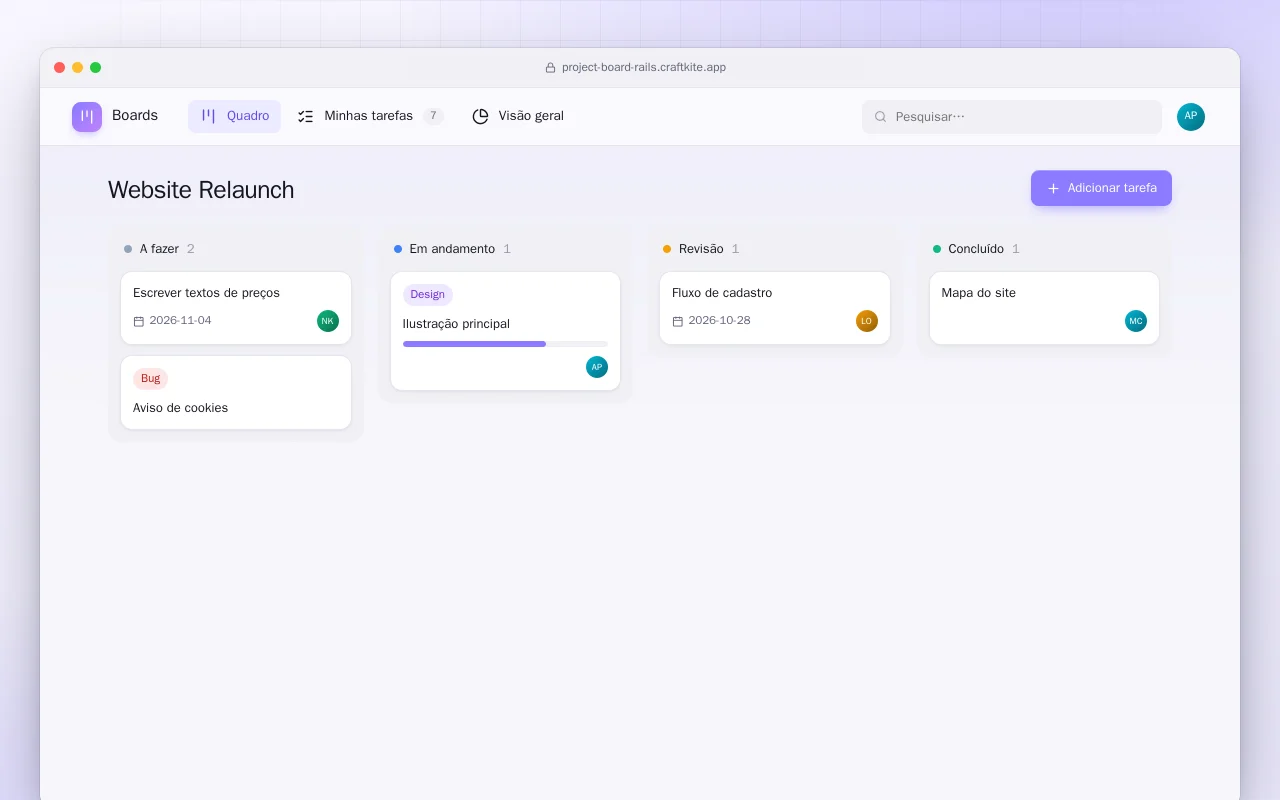Click the Concluído green status dot
Screen dimensions: 1280x800
click(937, 249)
